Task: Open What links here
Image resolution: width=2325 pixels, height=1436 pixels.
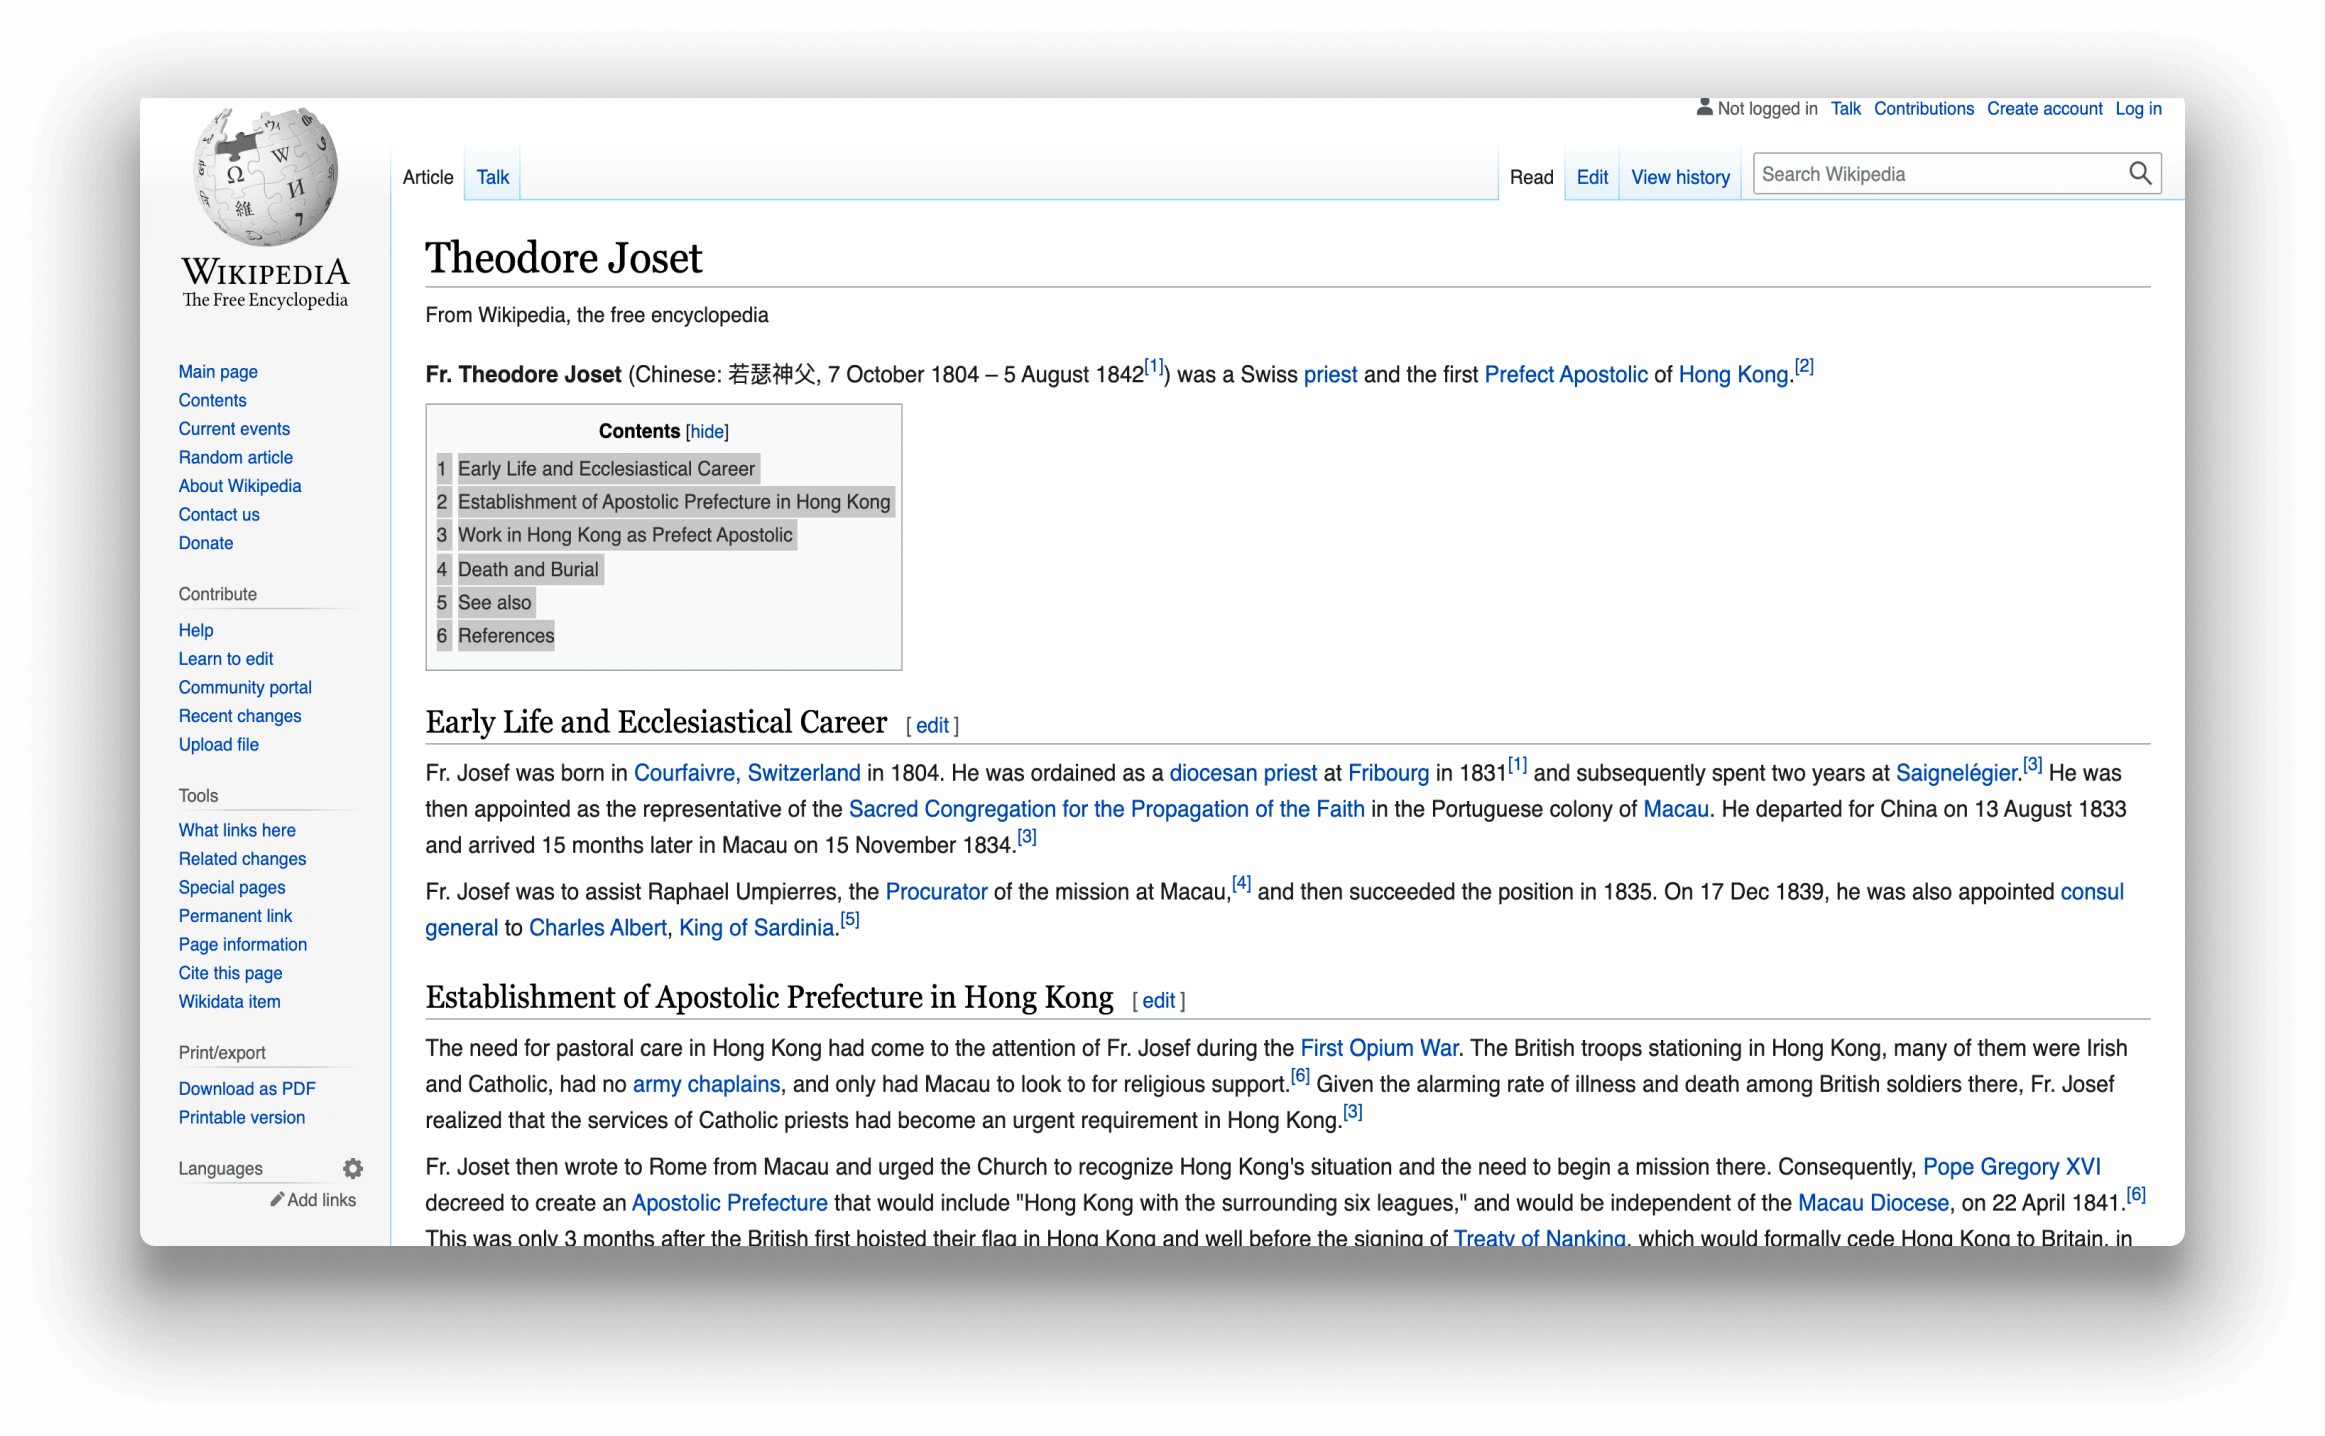Action: coord(237,830)
